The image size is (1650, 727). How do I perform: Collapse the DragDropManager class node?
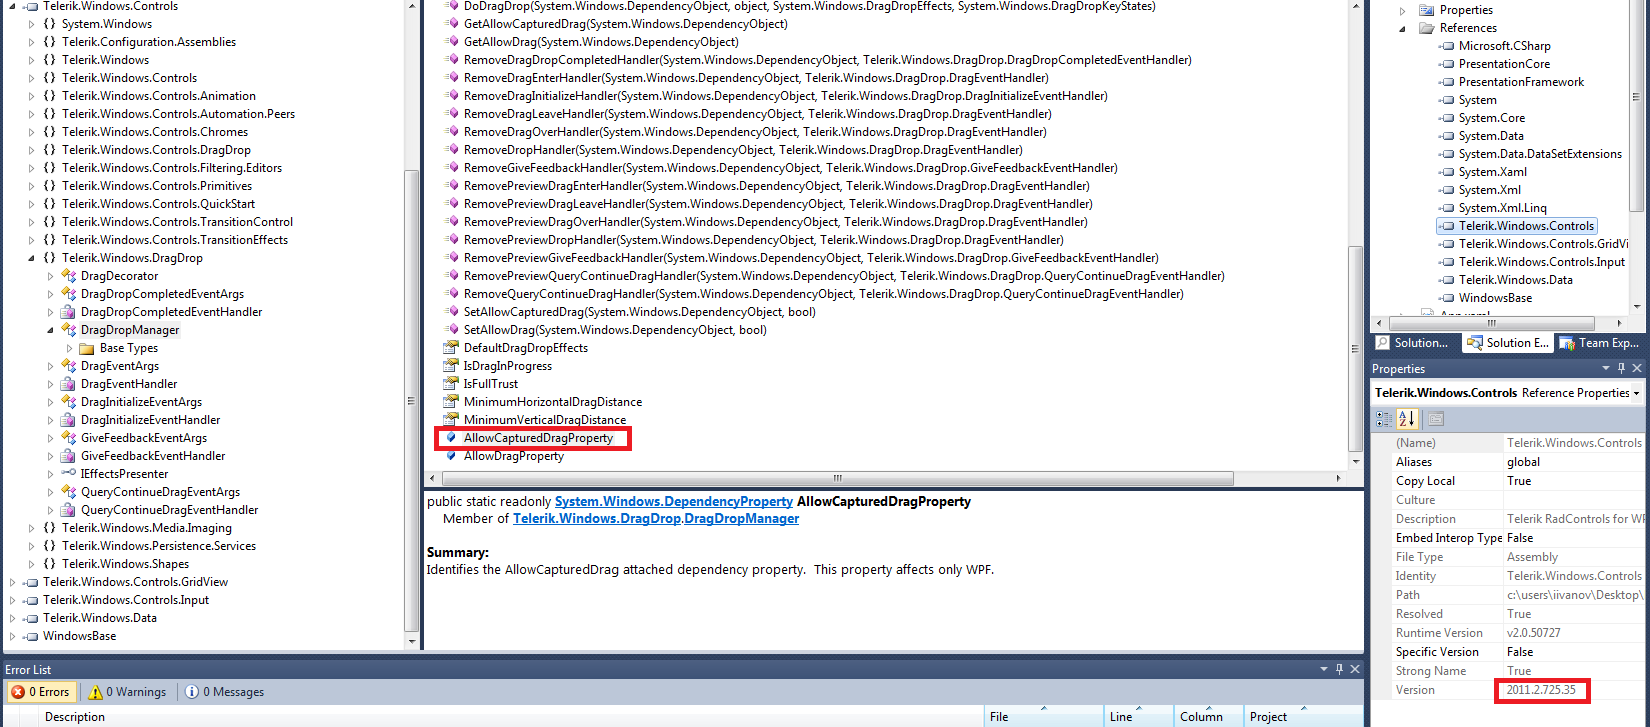coord(51,330)
